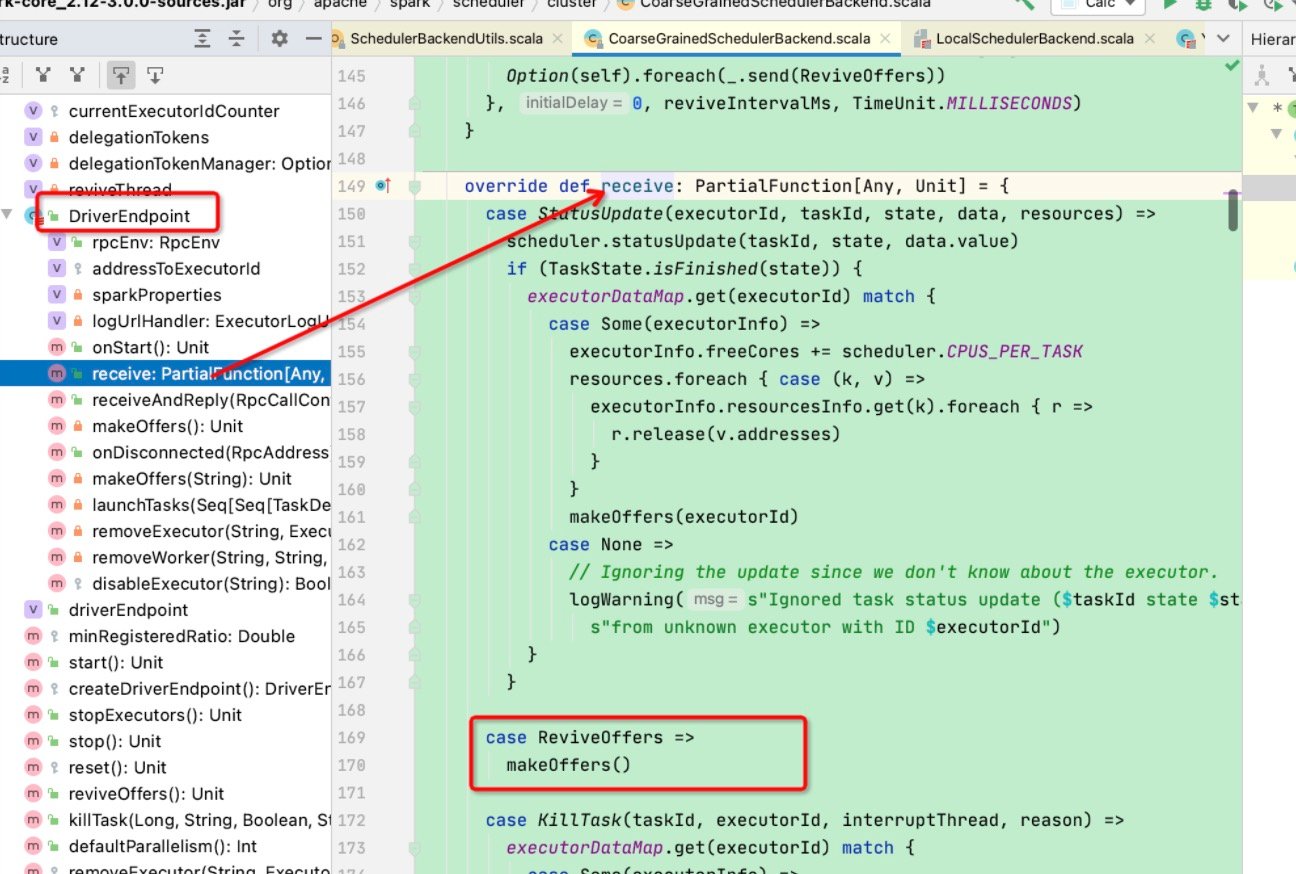Select onStart(): Unit in Structure

(151, 347)
